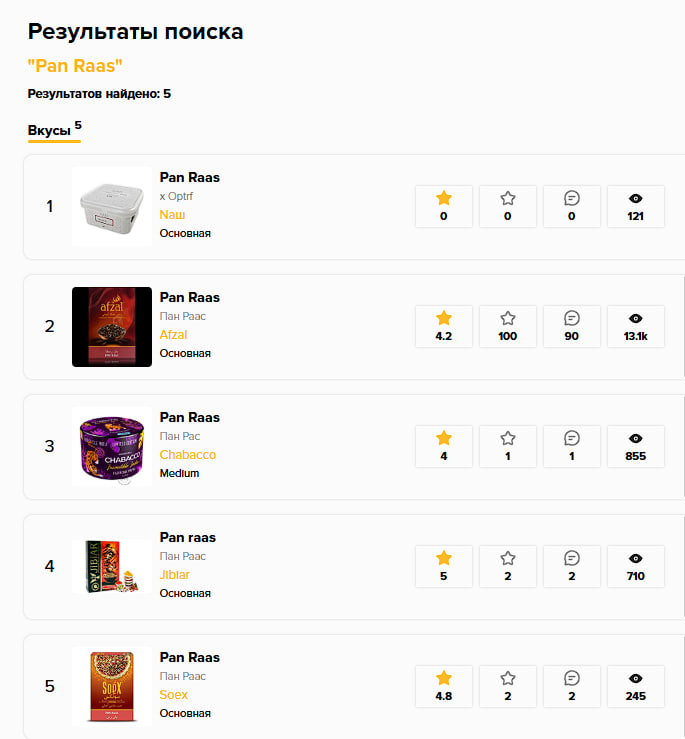685x739 pixels.
Task: Click the outlined star count on Chabacco Pan Raas
Action: 508,446
